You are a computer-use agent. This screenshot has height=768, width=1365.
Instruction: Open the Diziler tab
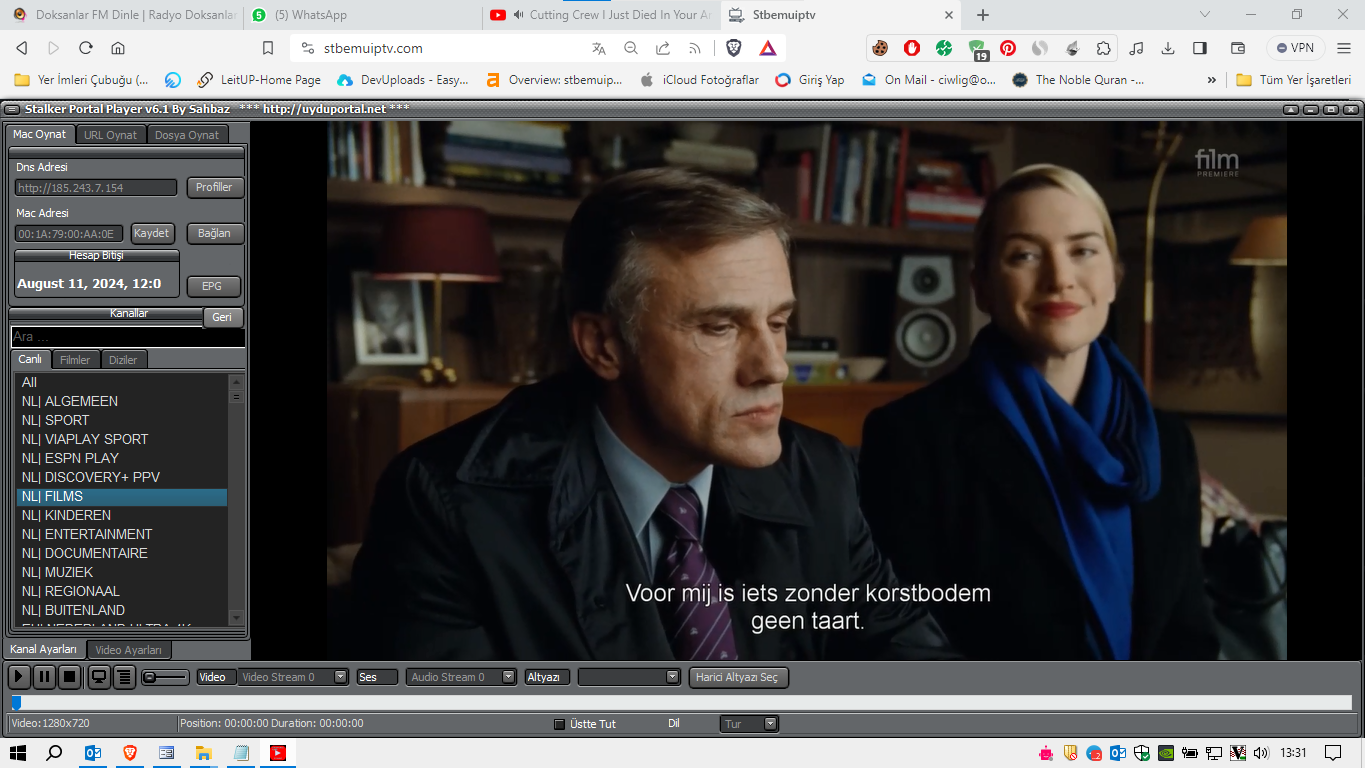123,360
